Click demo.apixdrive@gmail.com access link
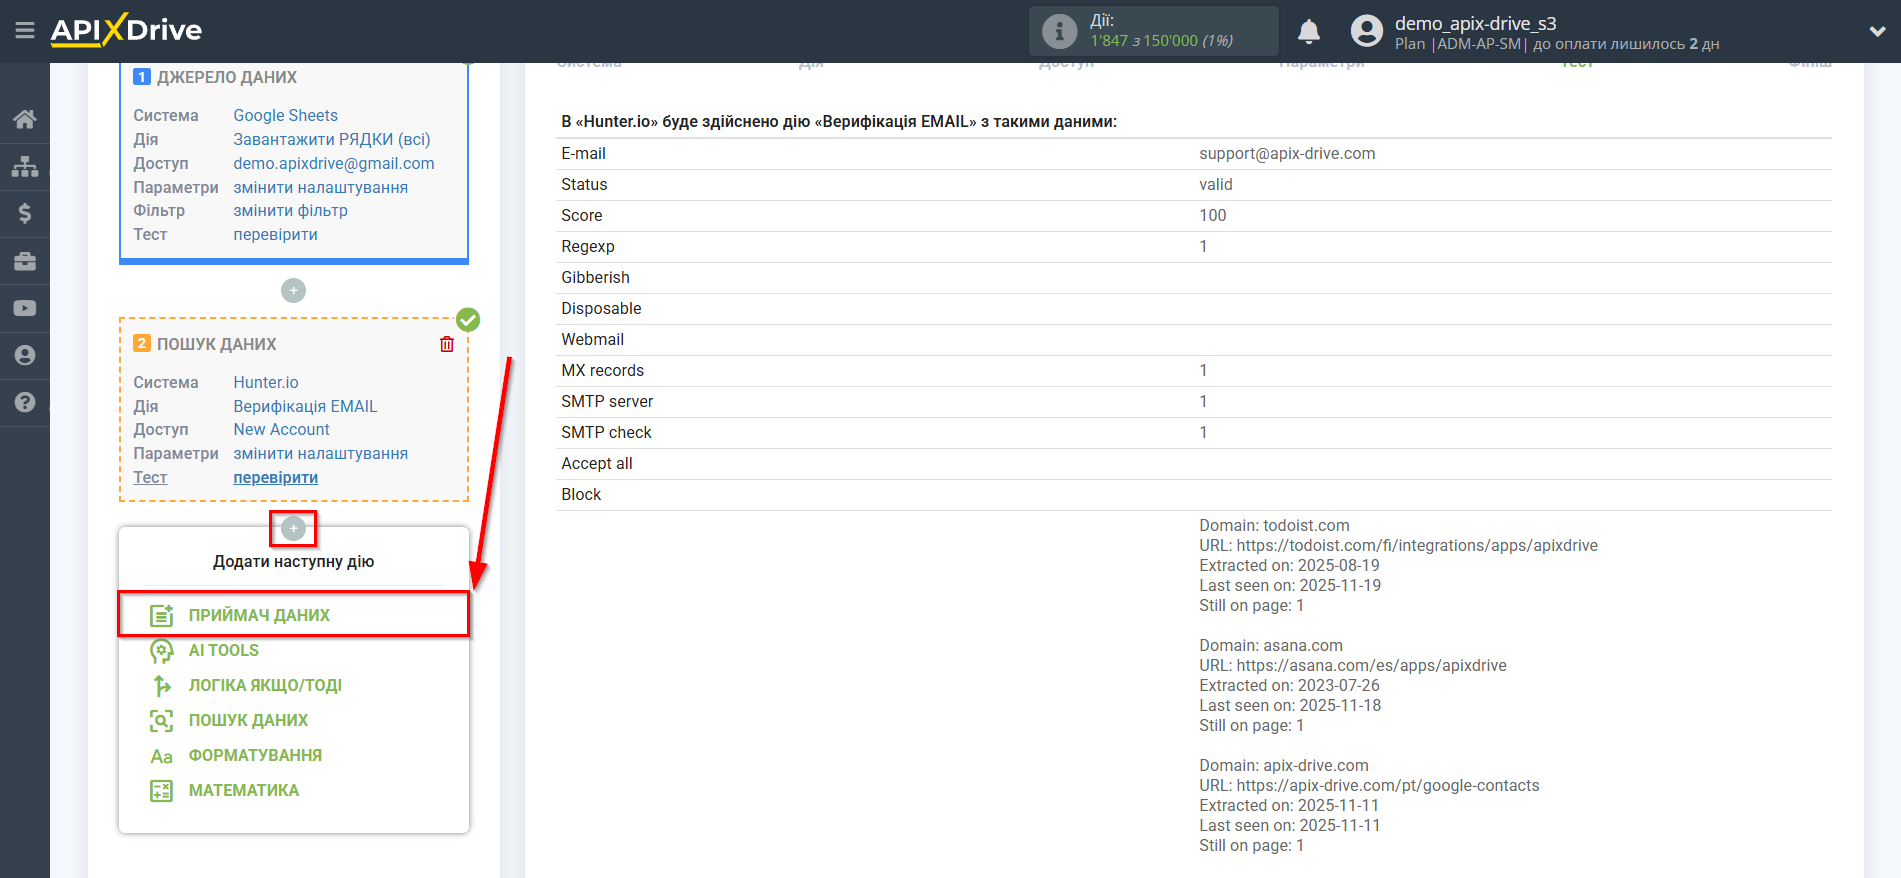Image resolution: width=1901 pixels, height=878 pixels. tap(334, 163)
